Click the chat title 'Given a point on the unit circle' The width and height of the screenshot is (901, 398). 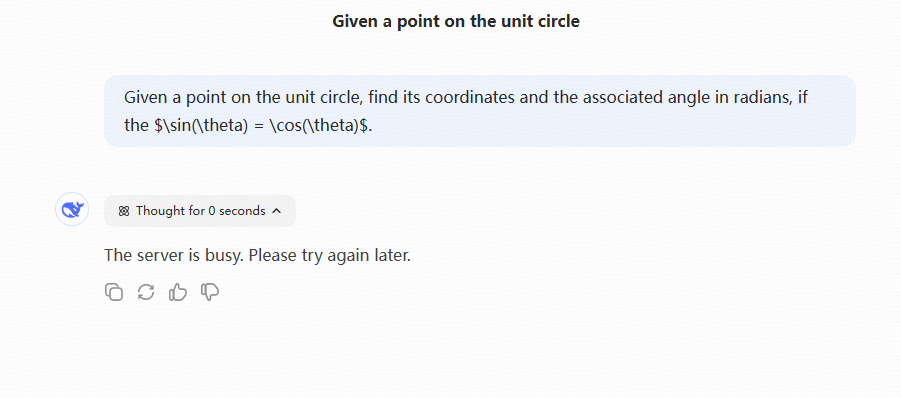point(456,21)
